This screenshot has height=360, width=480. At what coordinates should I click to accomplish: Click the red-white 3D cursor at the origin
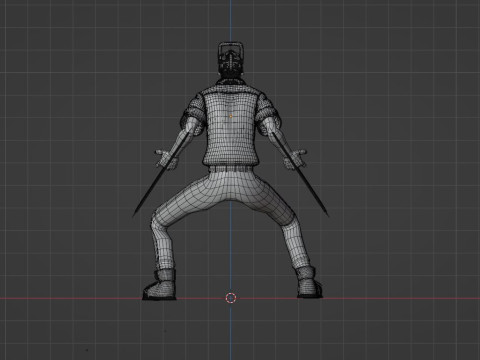231,298
